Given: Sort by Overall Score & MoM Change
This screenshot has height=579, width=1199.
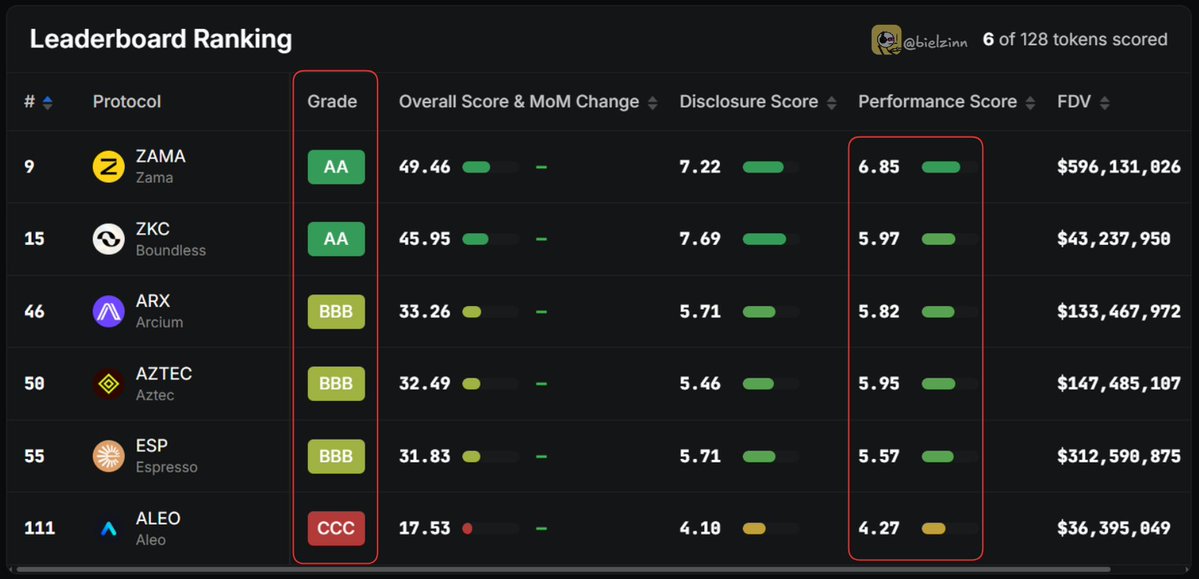Looking at the screenshot, I should coord(652,102).
